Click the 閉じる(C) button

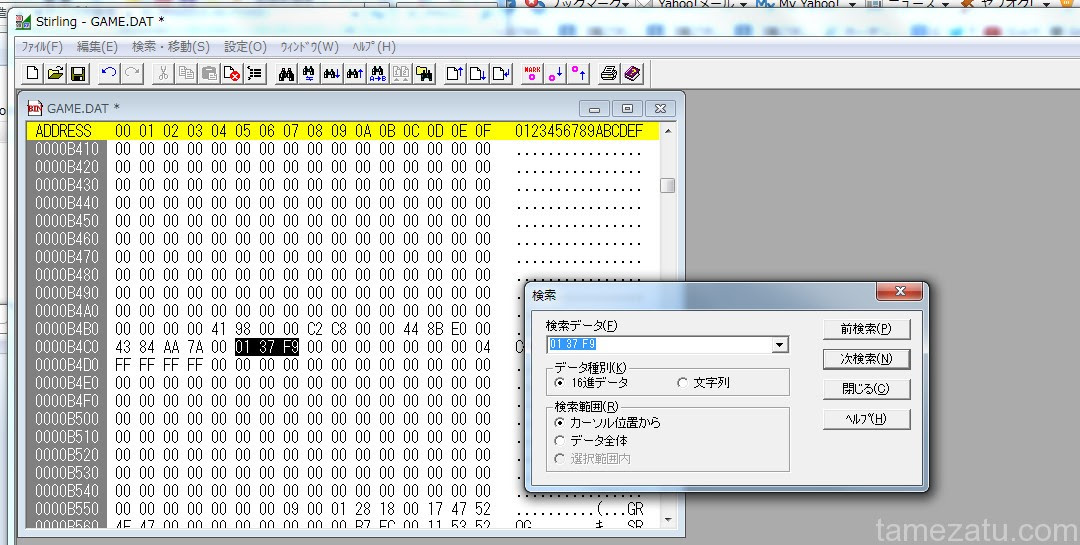[x=866, y=389]
